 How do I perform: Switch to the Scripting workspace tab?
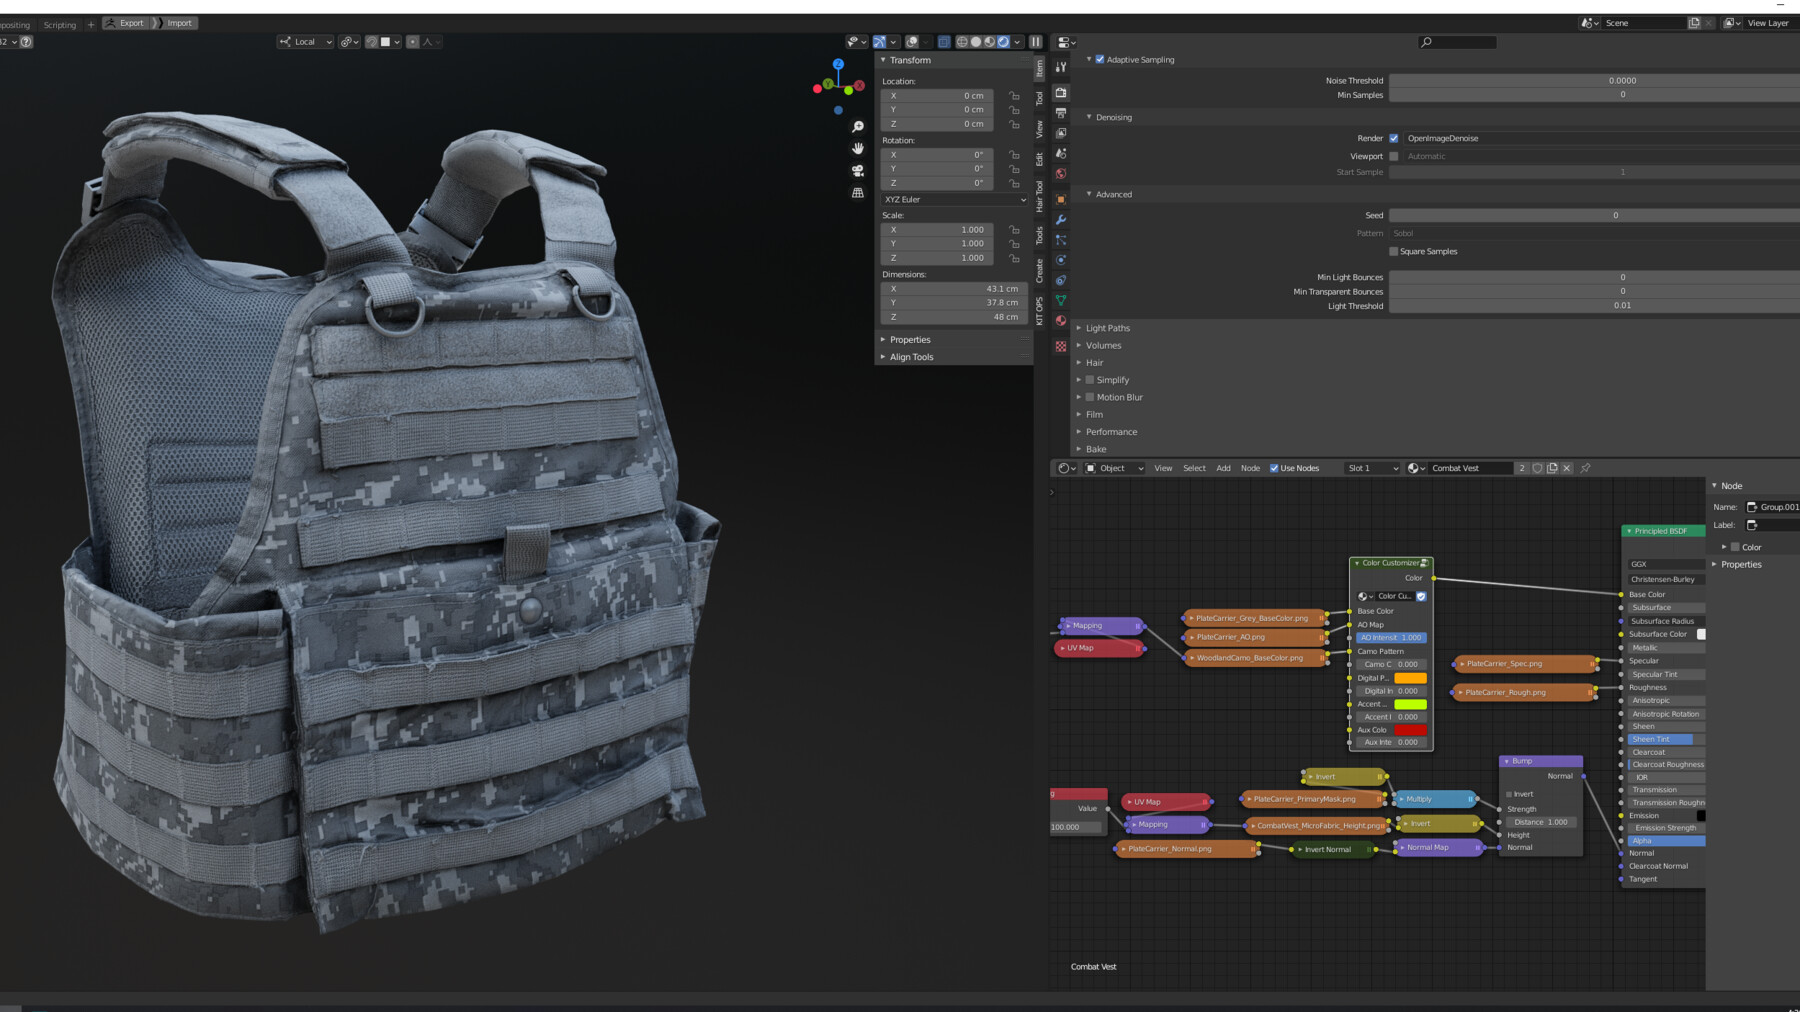59,24
